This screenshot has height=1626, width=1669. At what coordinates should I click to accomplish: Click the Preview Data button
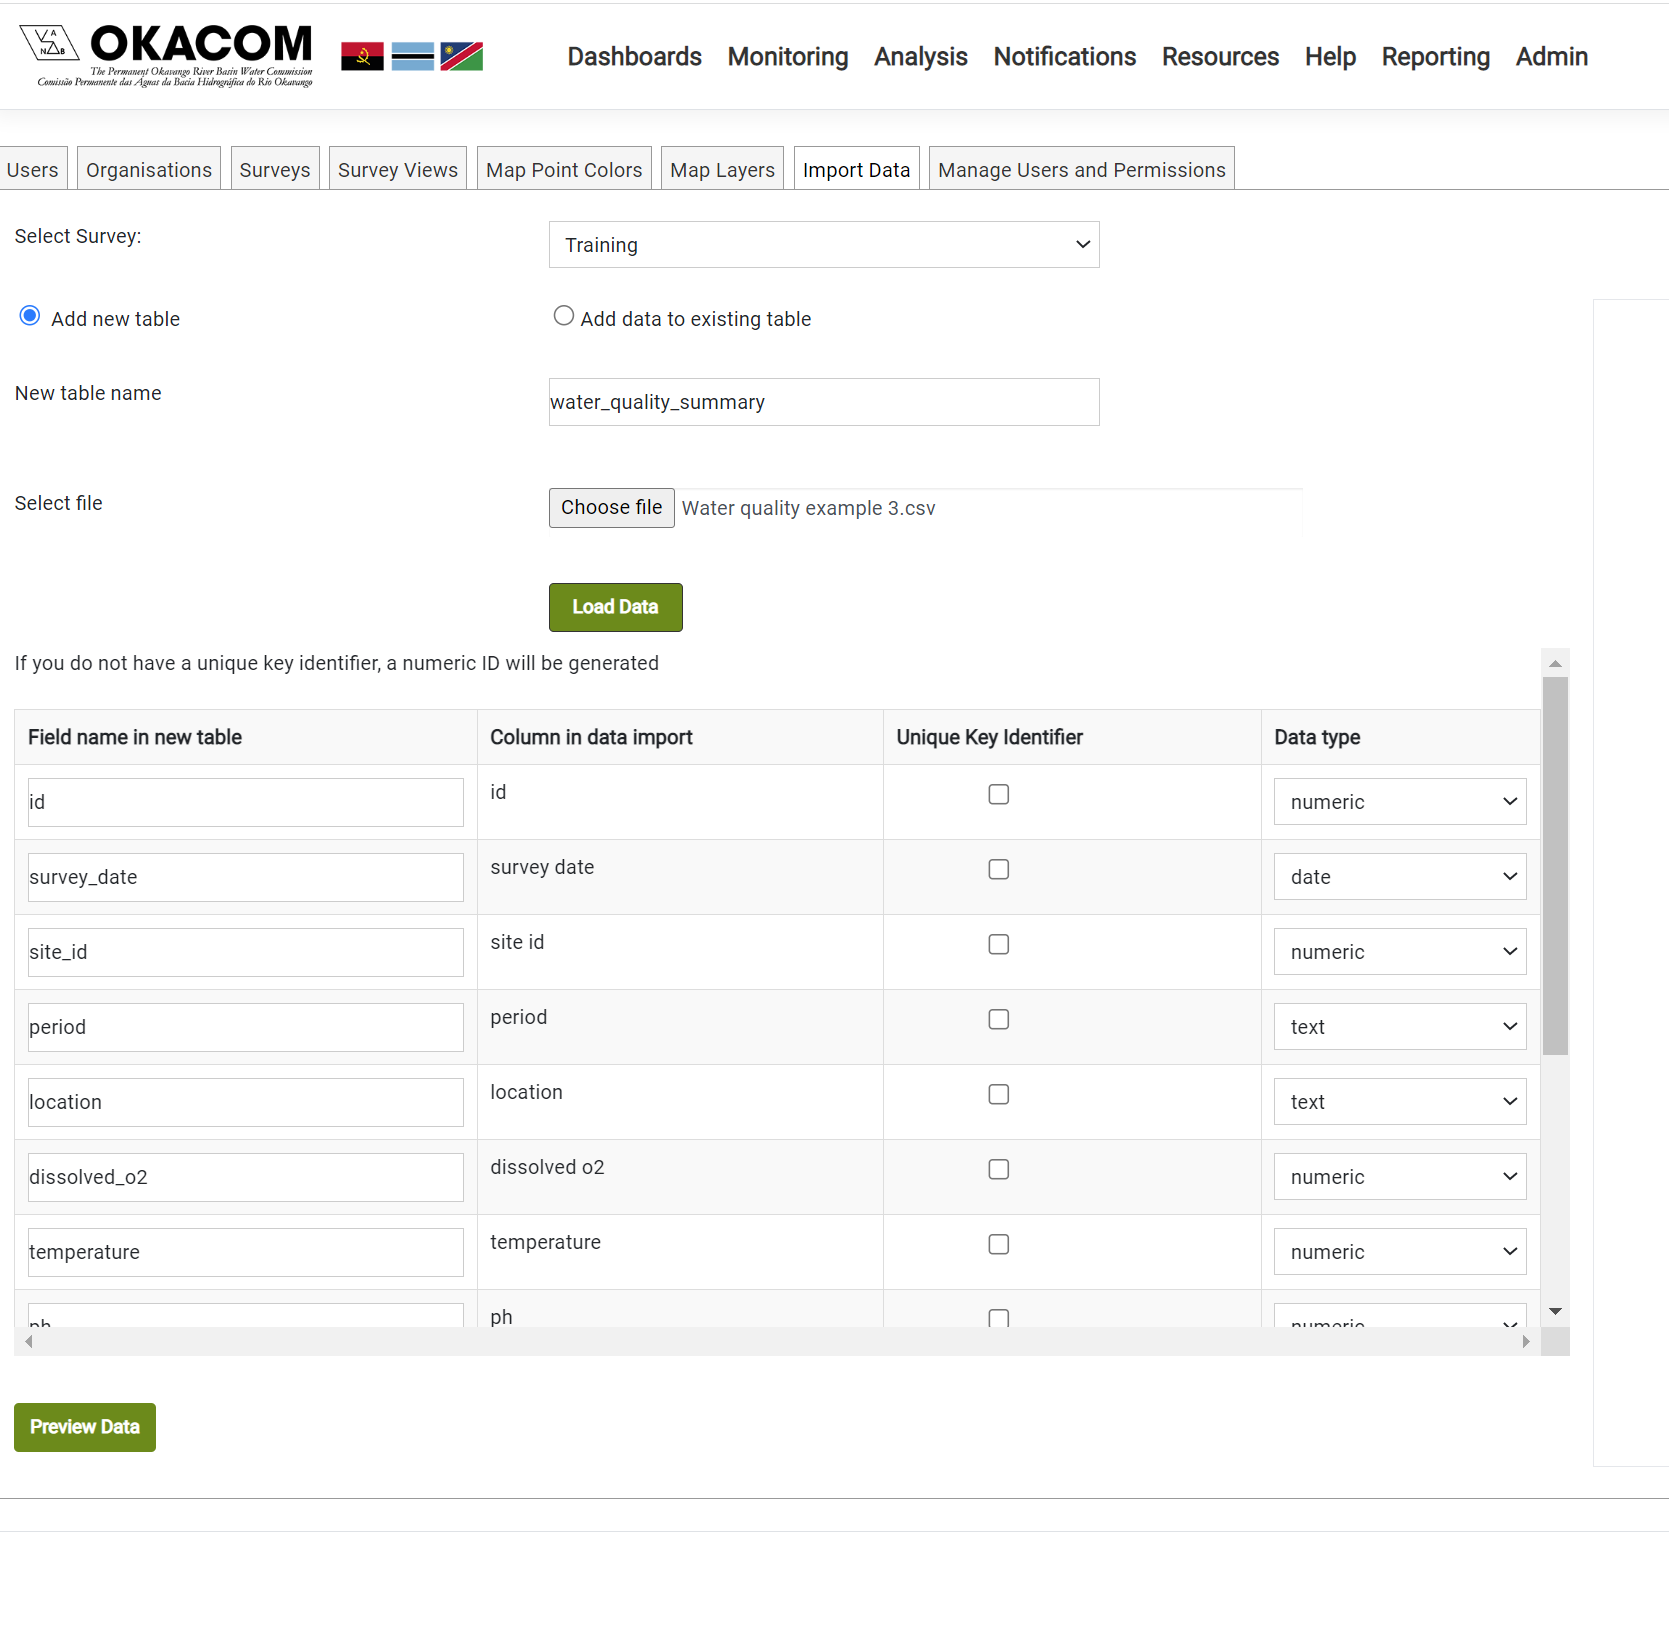85,1427
